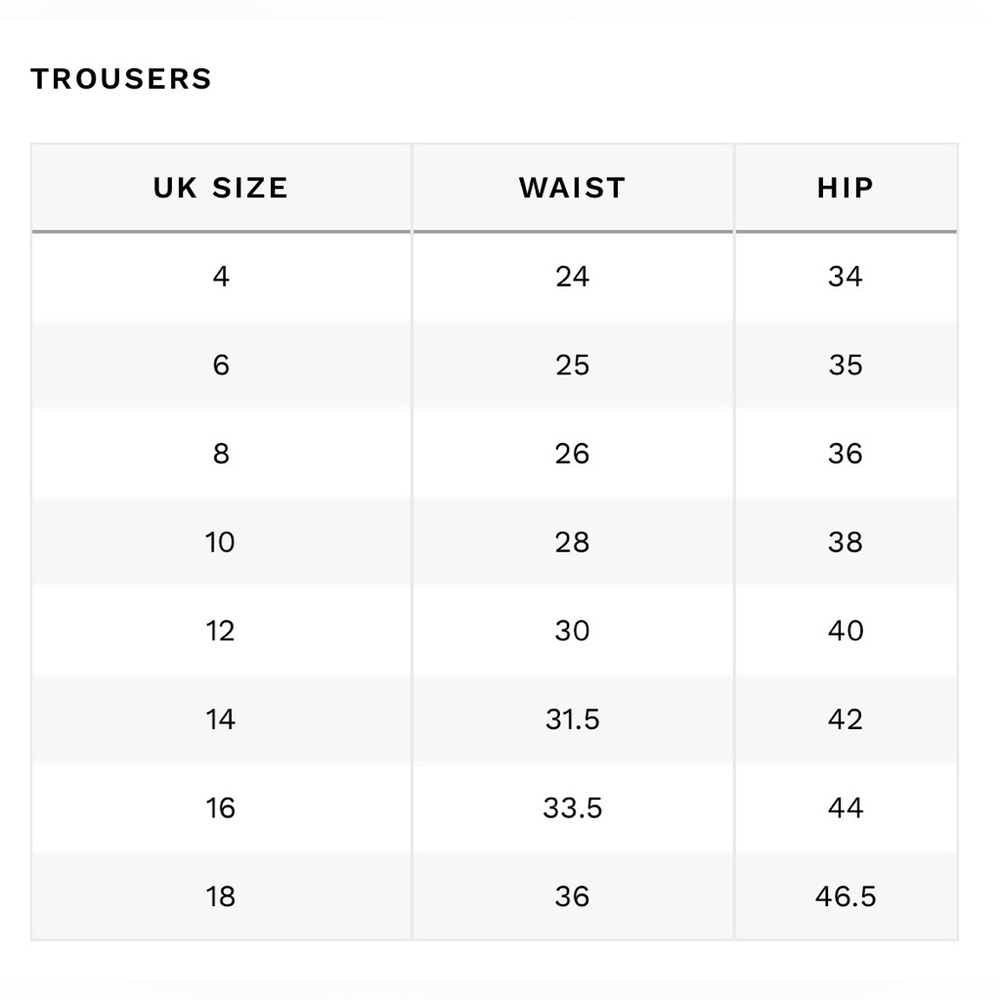Select the UK SIZE column header
1000x1000 pixels.
point(221,188)
